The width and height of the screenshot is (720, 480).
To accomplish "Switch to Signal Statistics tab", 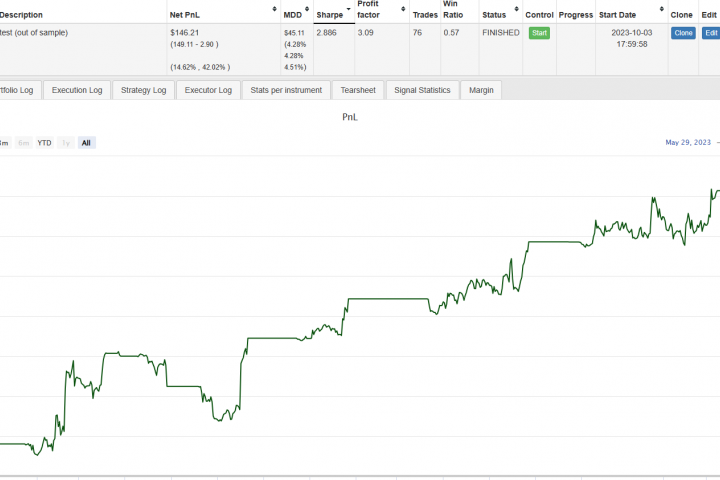I will [x=422, y=90].
